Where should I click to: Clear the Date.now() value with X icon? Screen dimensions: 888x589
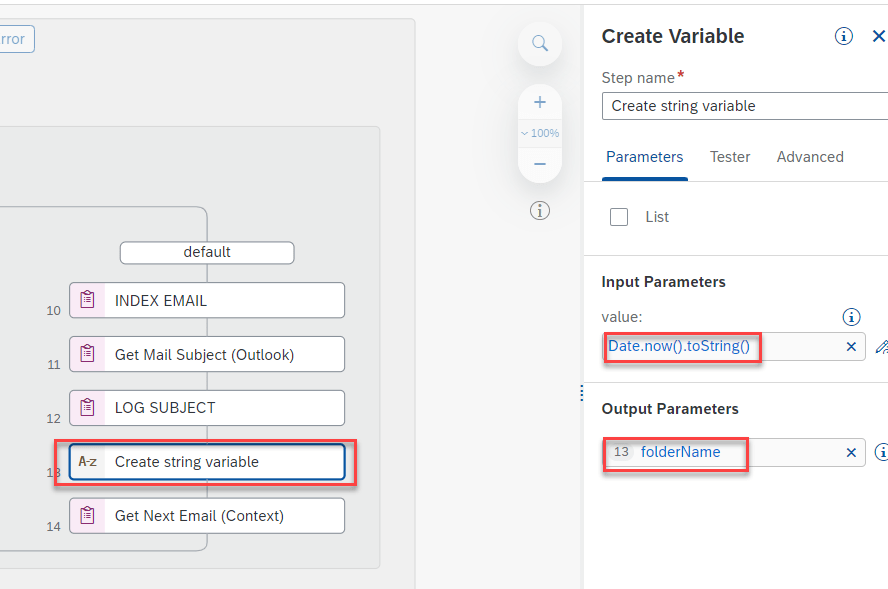851,347
